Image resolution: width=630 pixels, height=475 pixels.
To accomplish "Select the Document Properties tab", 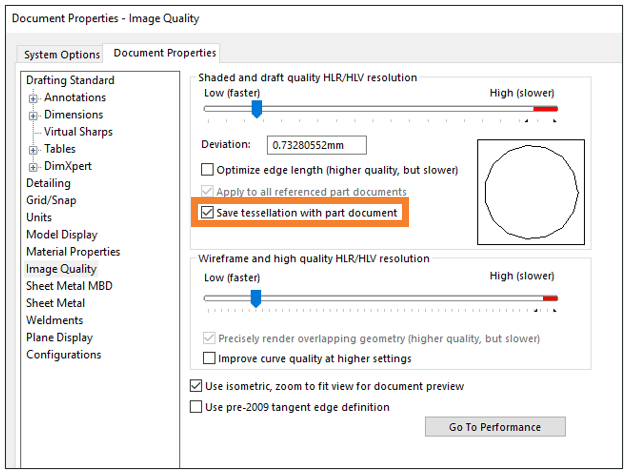I will pyautogui.click(x=164, y=53).
